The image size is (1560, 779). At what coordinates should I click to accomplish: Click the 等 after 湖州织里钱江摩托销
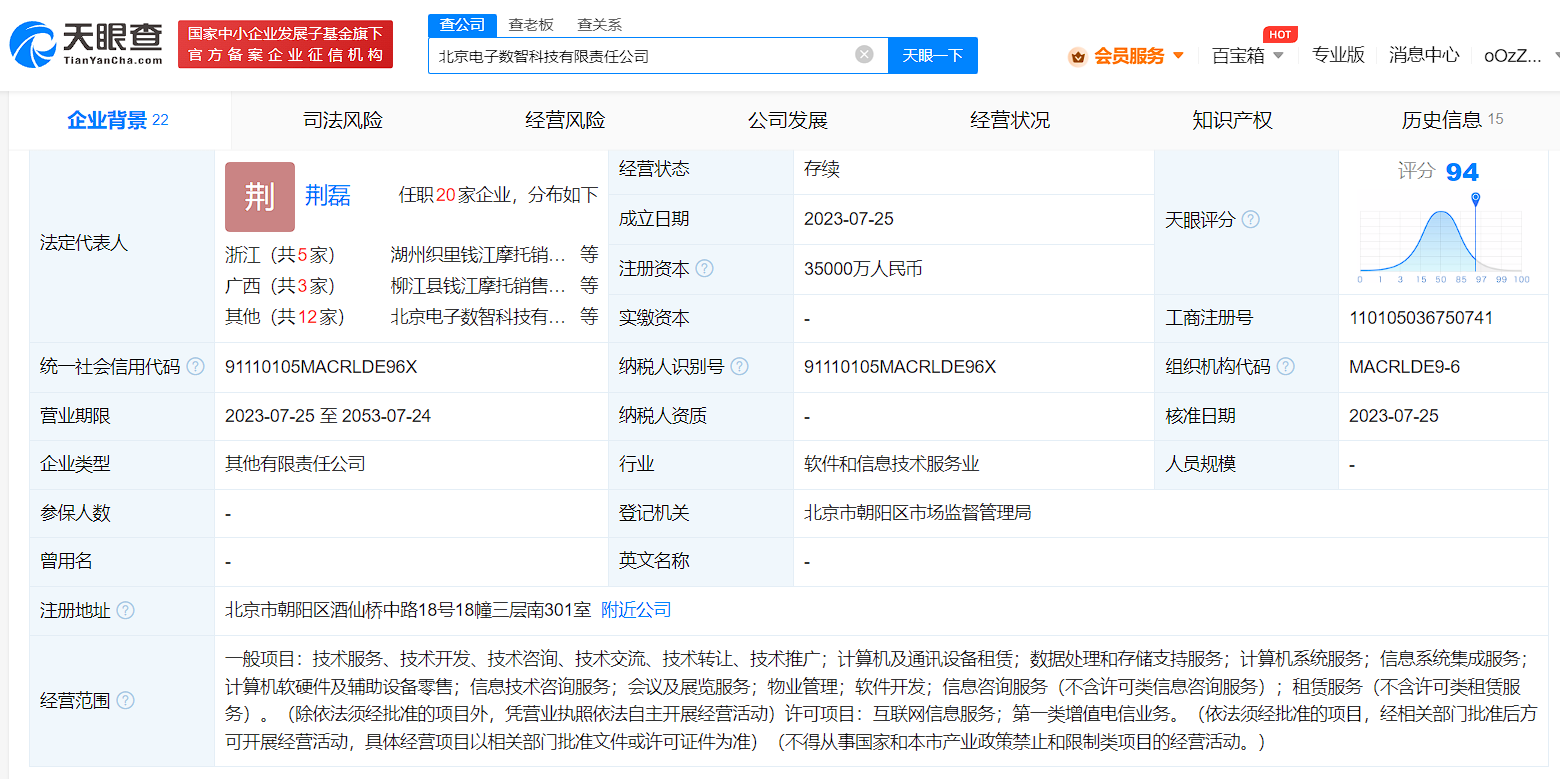[x=589, y=255]
